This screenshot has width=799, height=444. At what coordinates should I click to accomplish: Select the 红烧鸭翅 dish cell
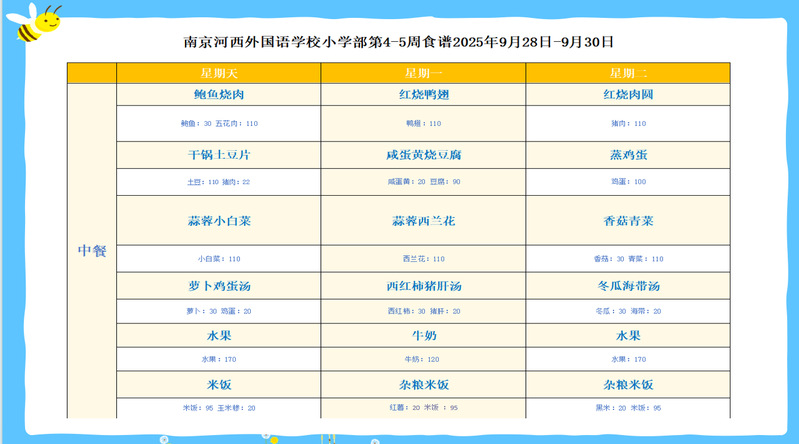point(423,95)
